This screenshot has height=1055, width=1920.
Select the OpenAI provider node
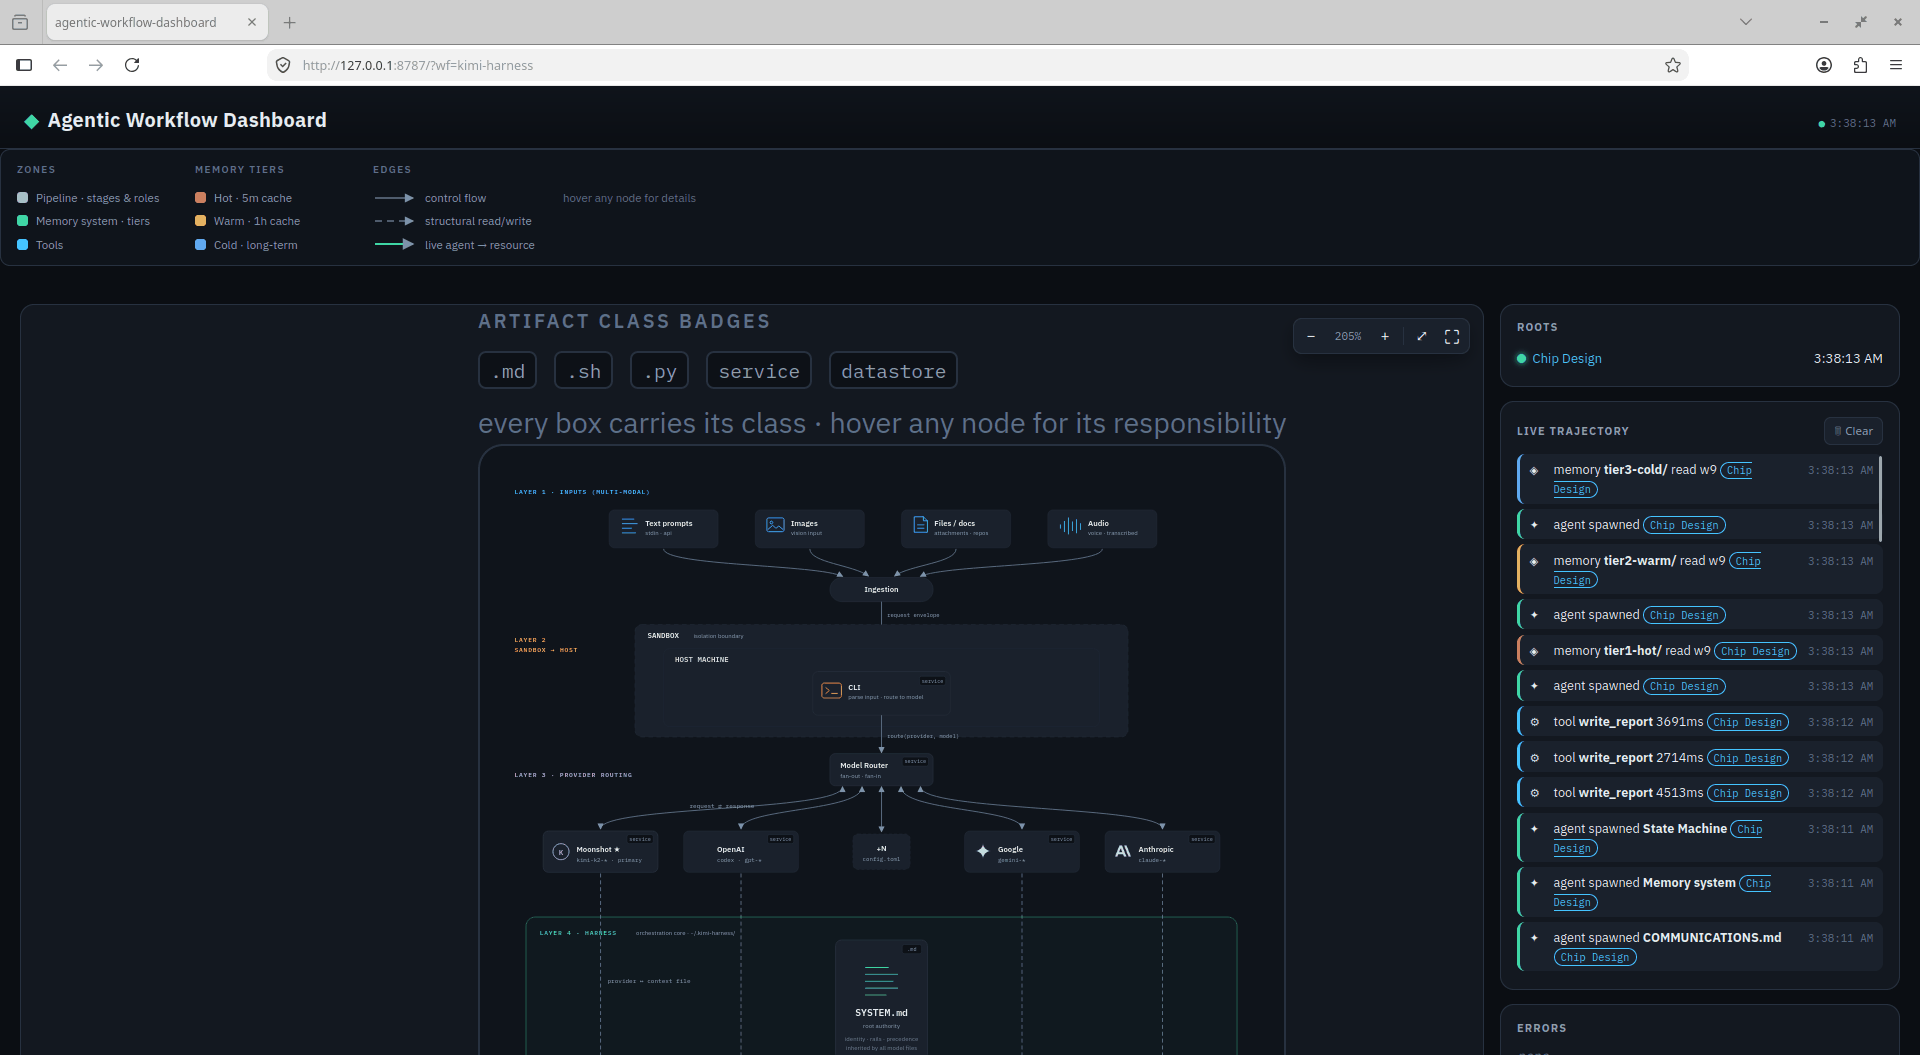click(740, 852)
